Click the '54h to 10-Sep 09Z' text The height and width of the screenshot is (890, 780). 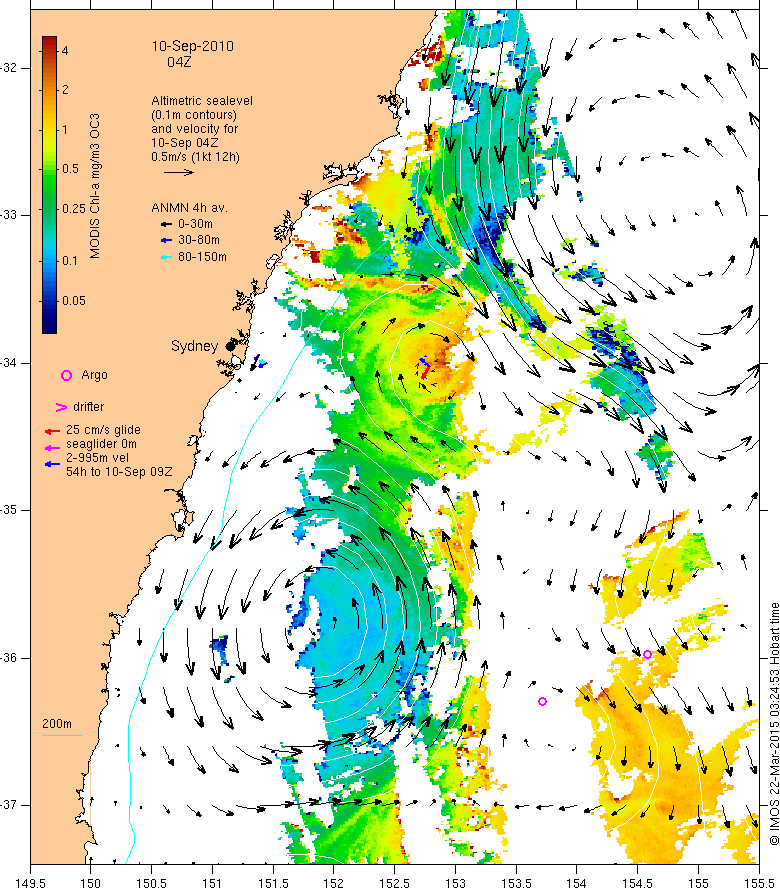(x=119, y=472)
